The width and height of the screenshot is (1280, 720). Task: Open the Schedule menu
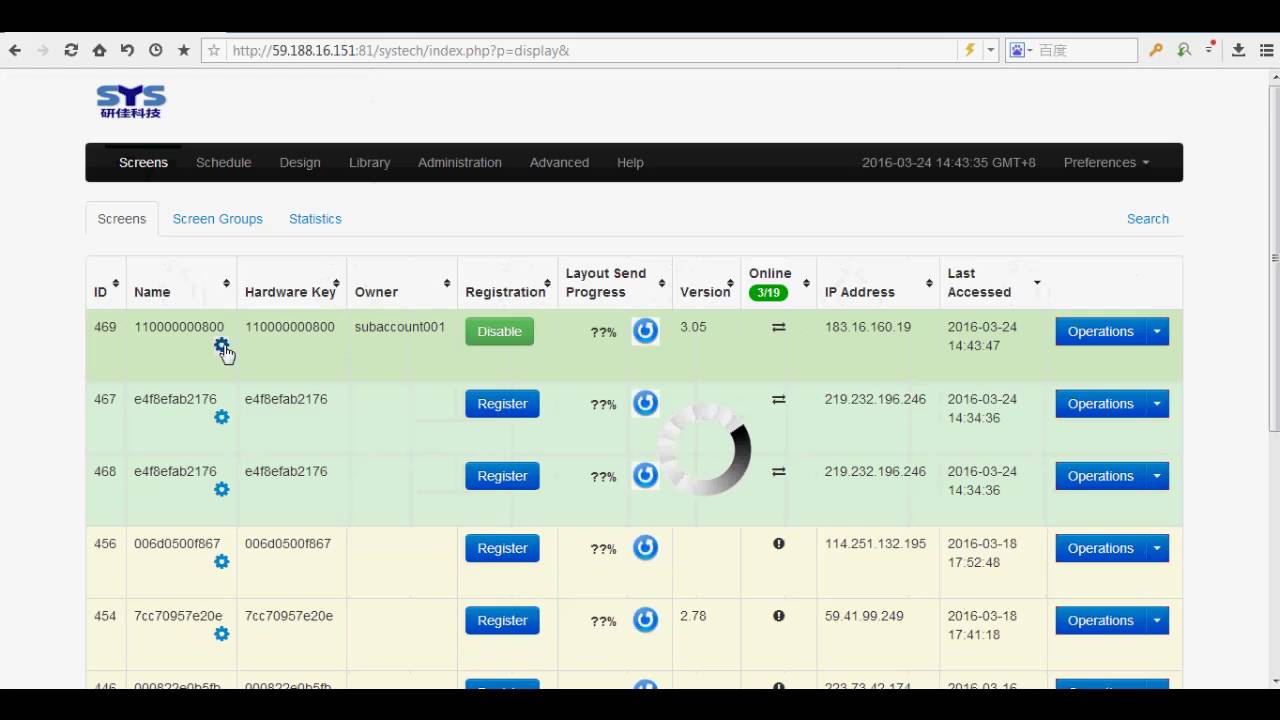coord(223,162)
